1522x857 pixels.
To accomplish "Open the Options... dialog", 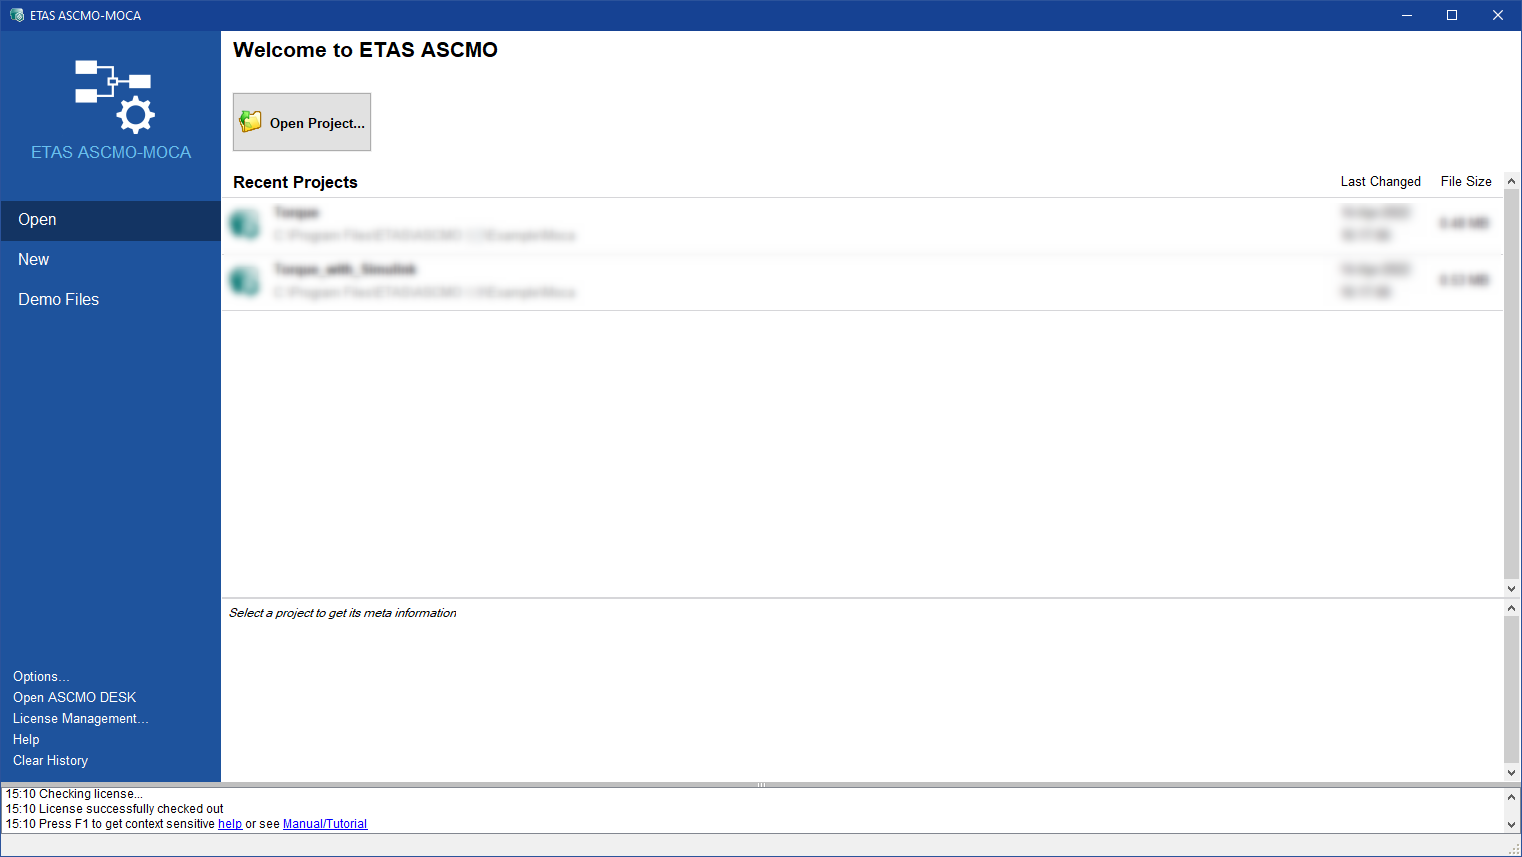I will (x=41, y=677).
